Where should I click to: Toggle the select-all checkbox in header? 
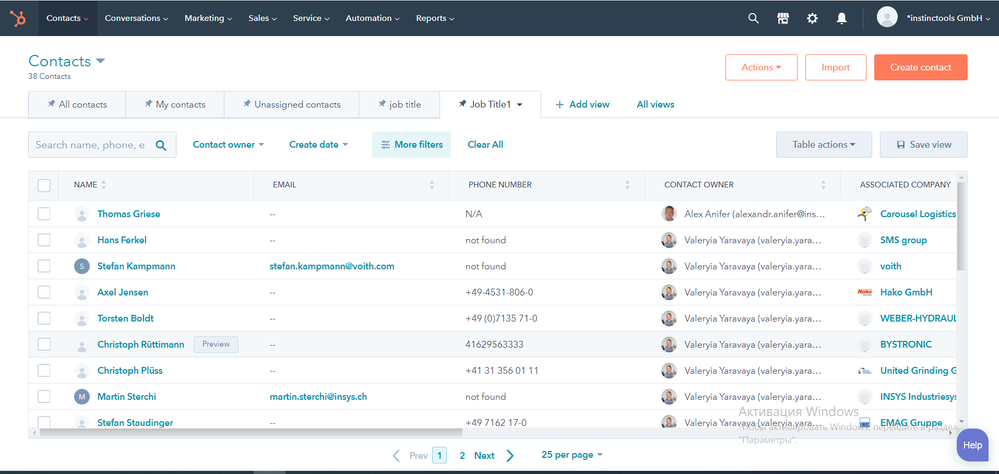tap(44, 185)
